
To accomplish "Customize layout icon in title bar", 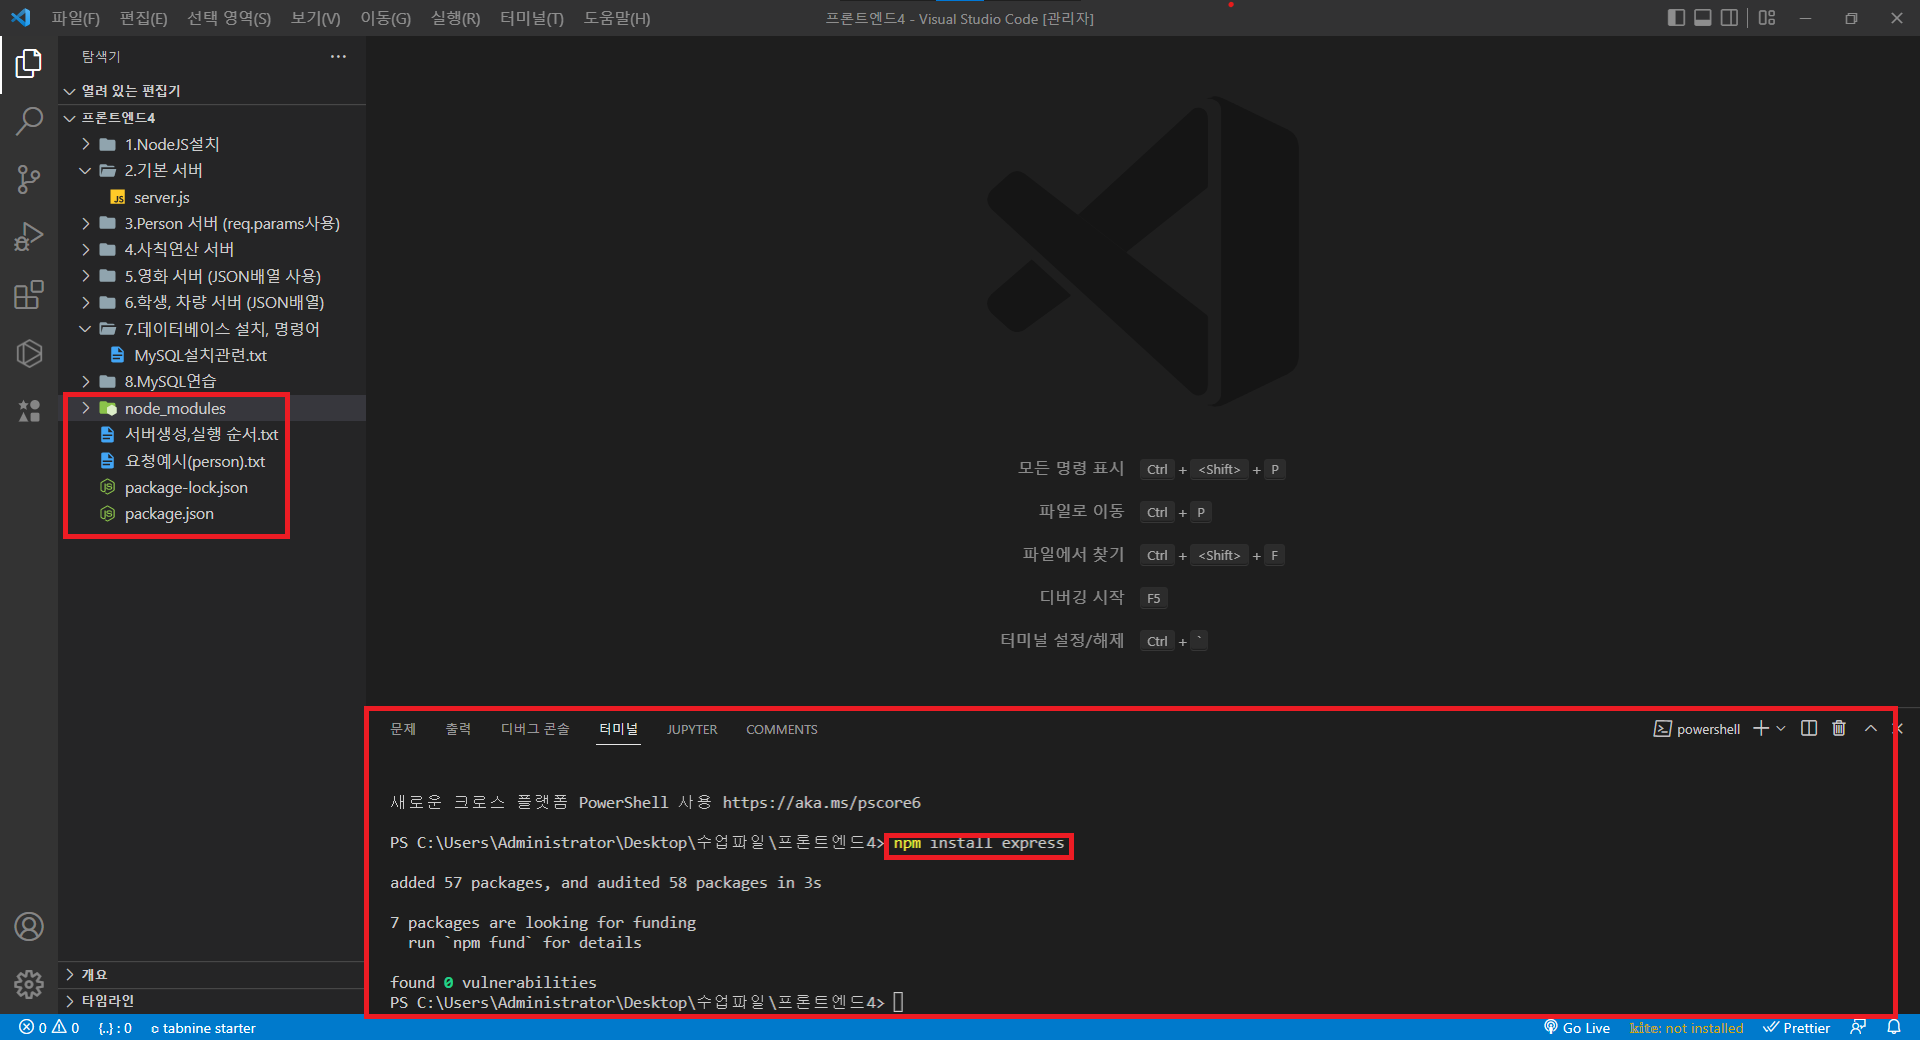I will point(1767,18).
